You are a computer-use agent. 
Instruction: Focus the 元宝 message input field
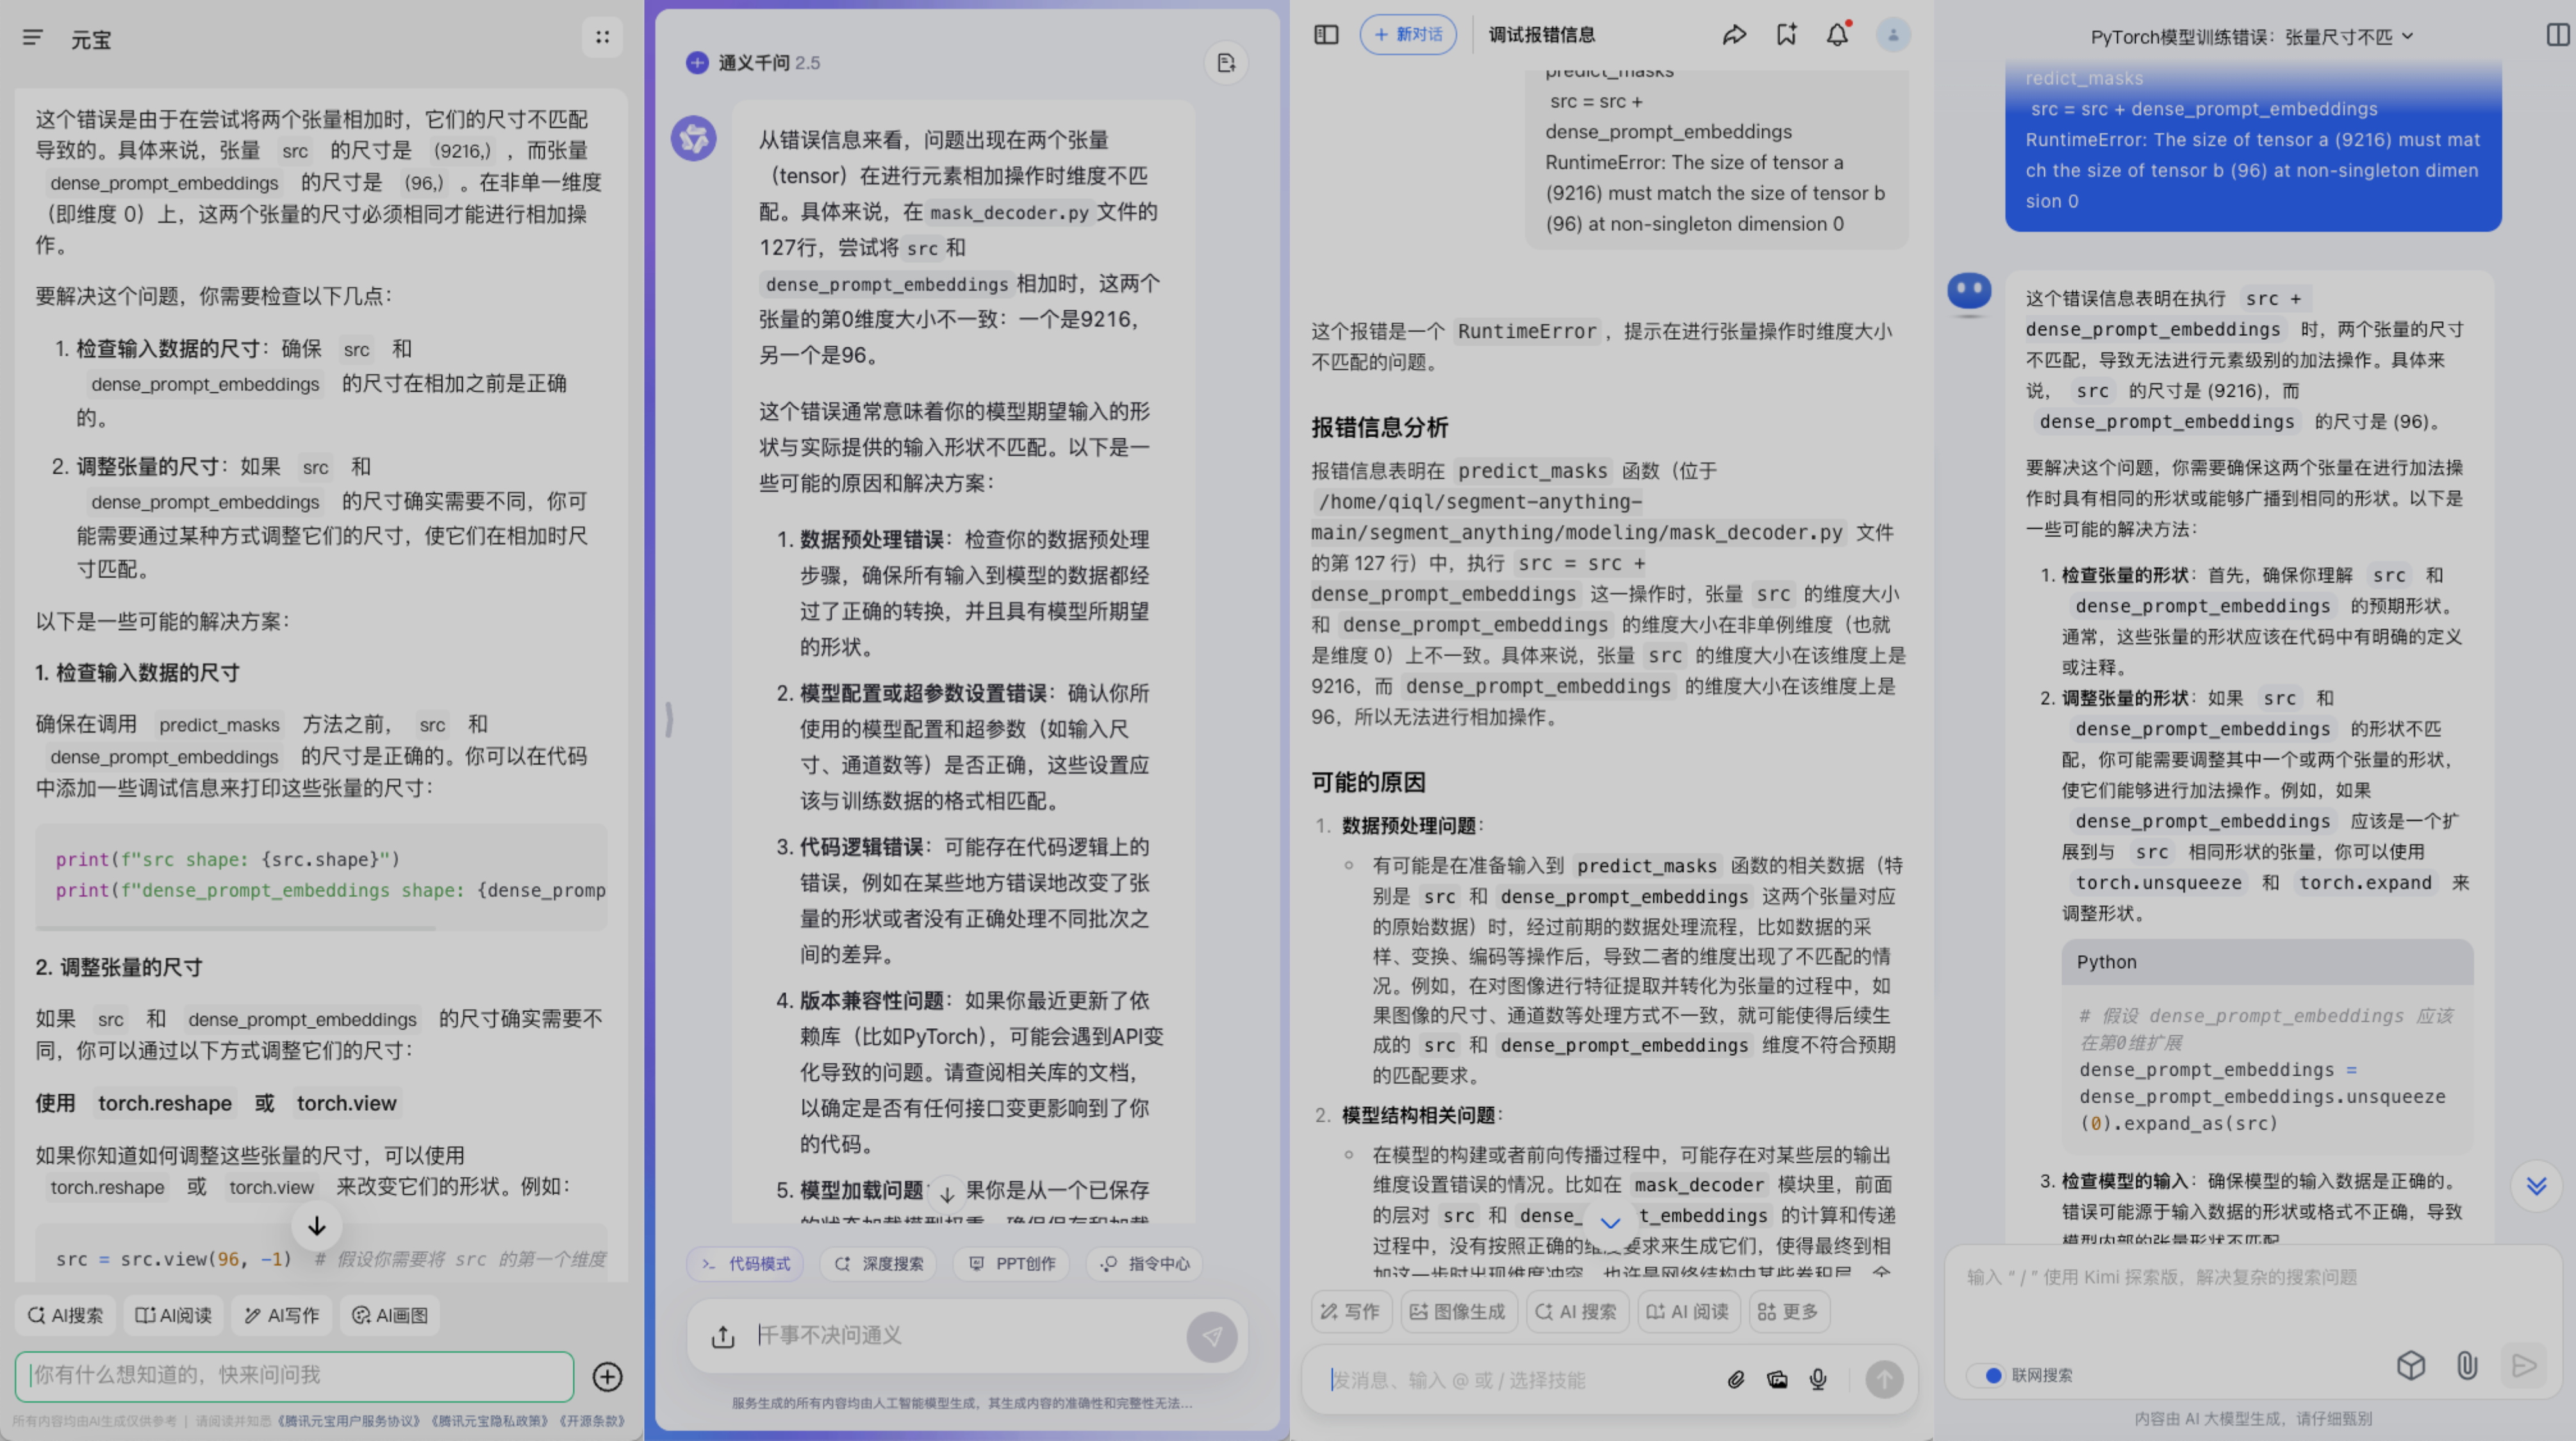pyautogui.click(x=294, y=1377)
